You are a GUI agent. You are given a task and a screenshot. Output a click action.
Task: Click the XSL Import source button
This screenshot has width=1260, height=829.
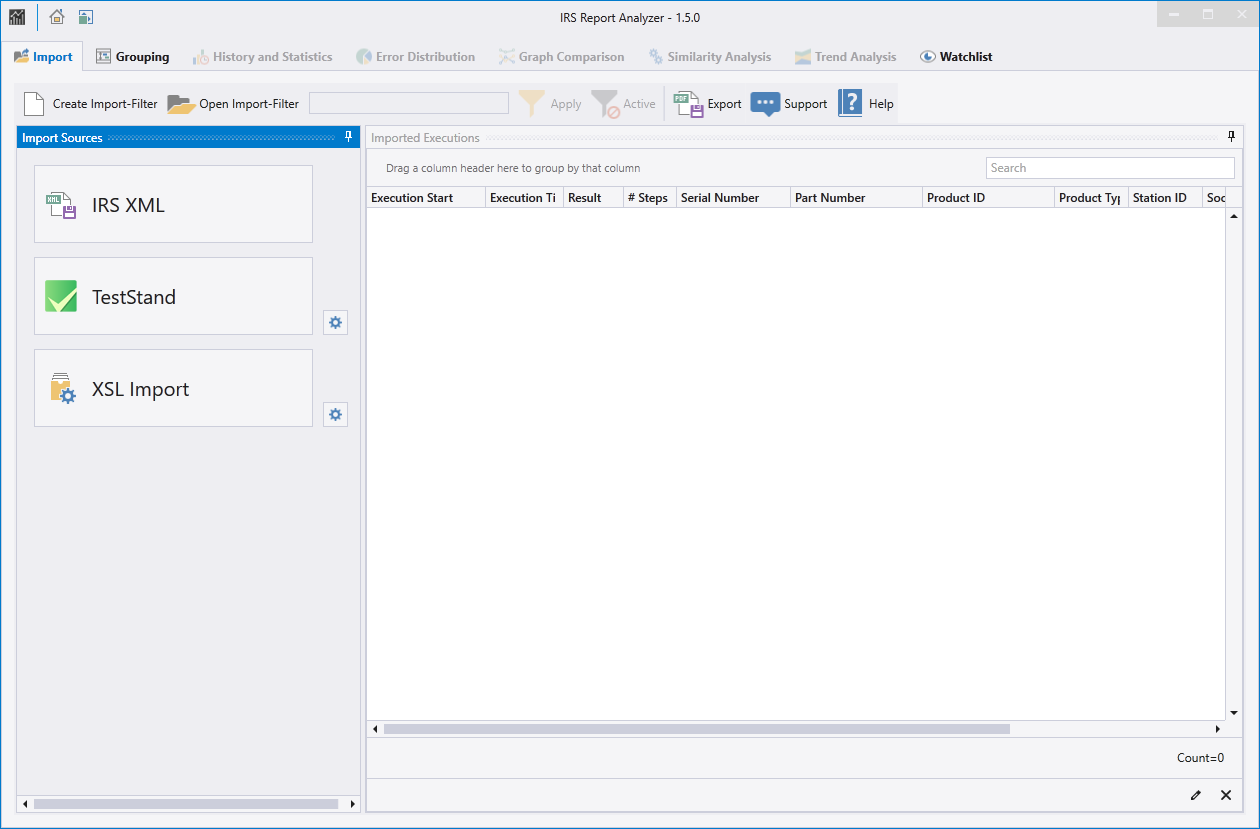click(x=174, y=388)
